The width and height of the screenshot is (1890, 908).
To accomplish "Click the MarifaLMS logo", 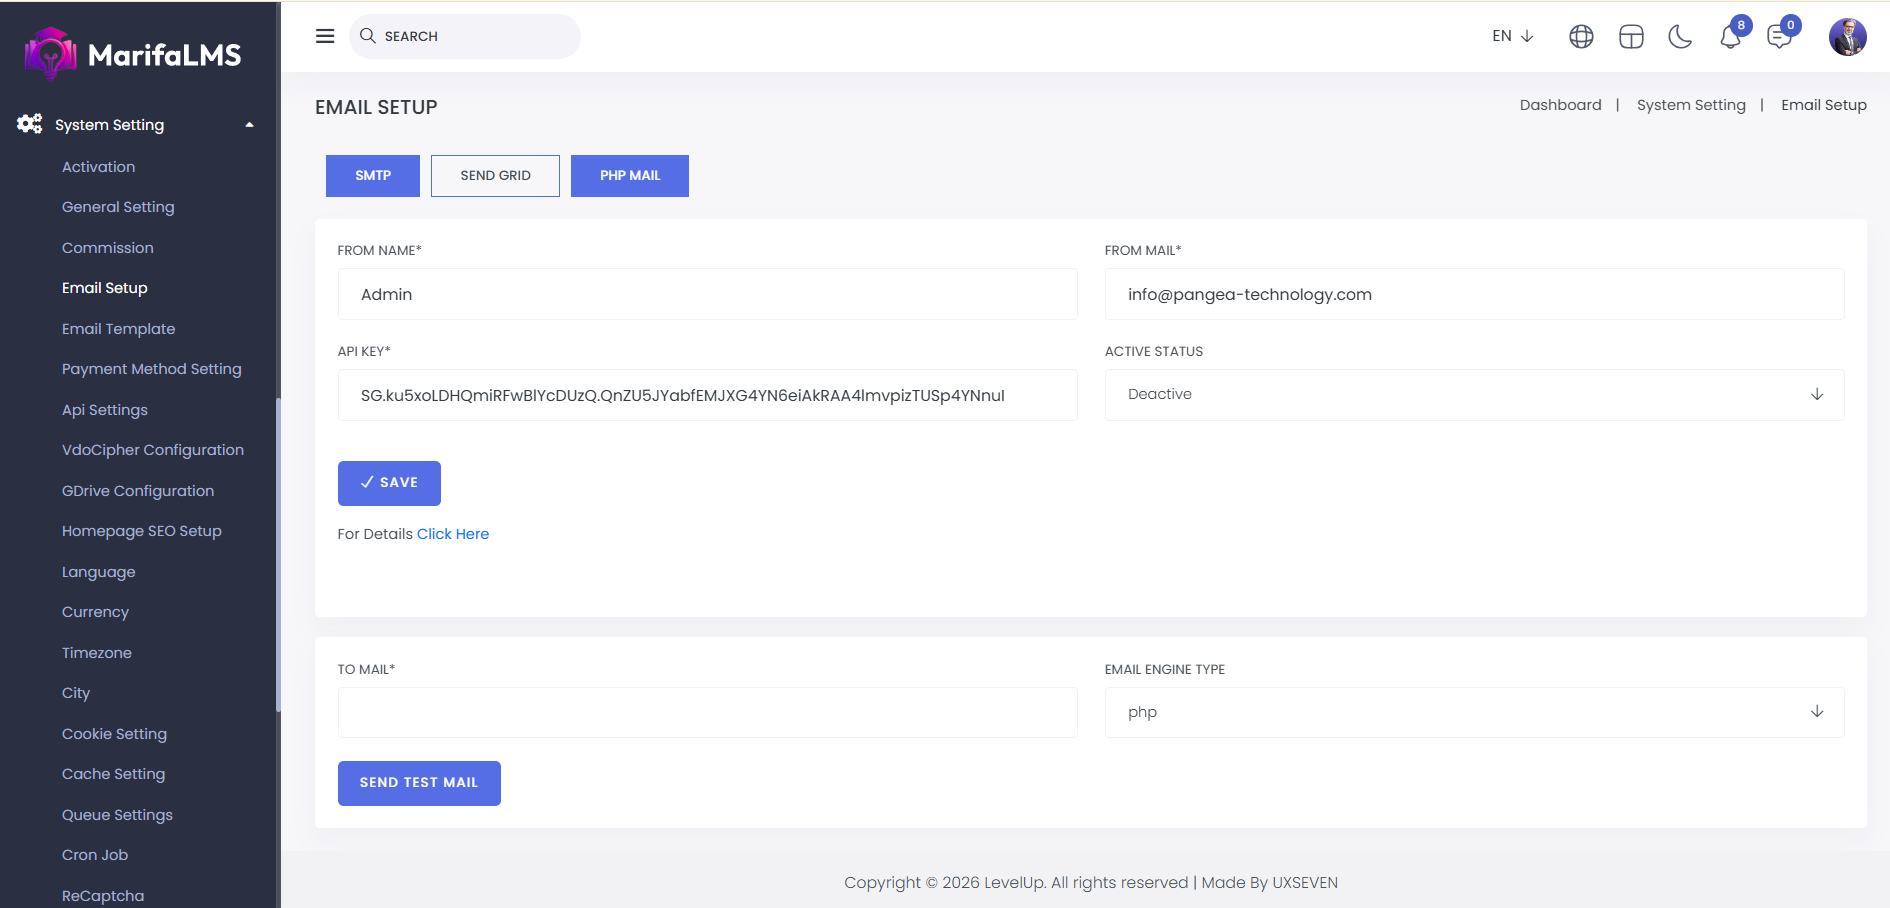I will click(x=133, y=54).
